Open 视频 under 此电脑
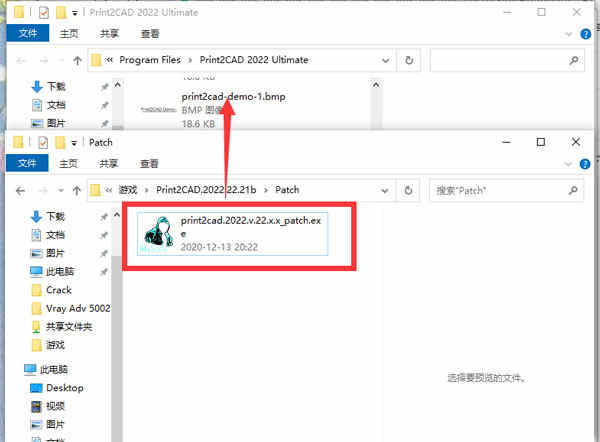600x442 pixels. pos(56,406)
